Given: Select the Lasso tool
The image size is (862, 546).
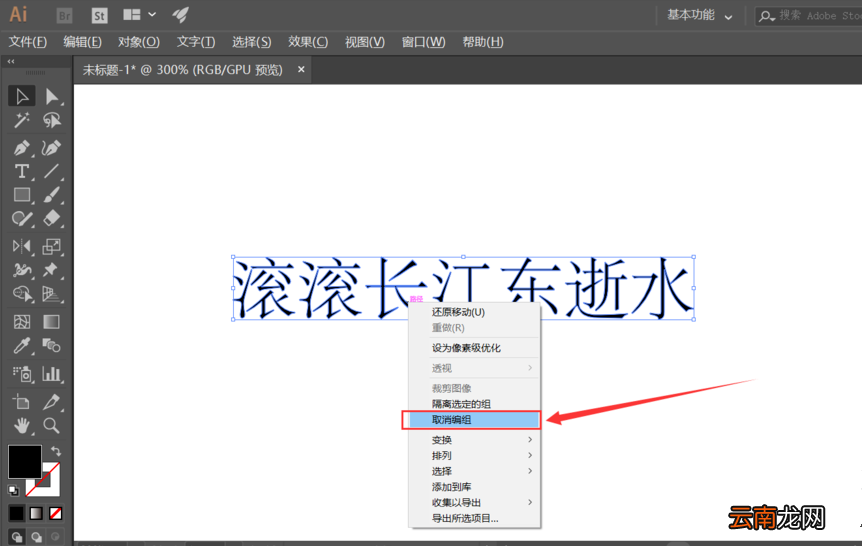Looking at the screenshot, I should 52,120.
